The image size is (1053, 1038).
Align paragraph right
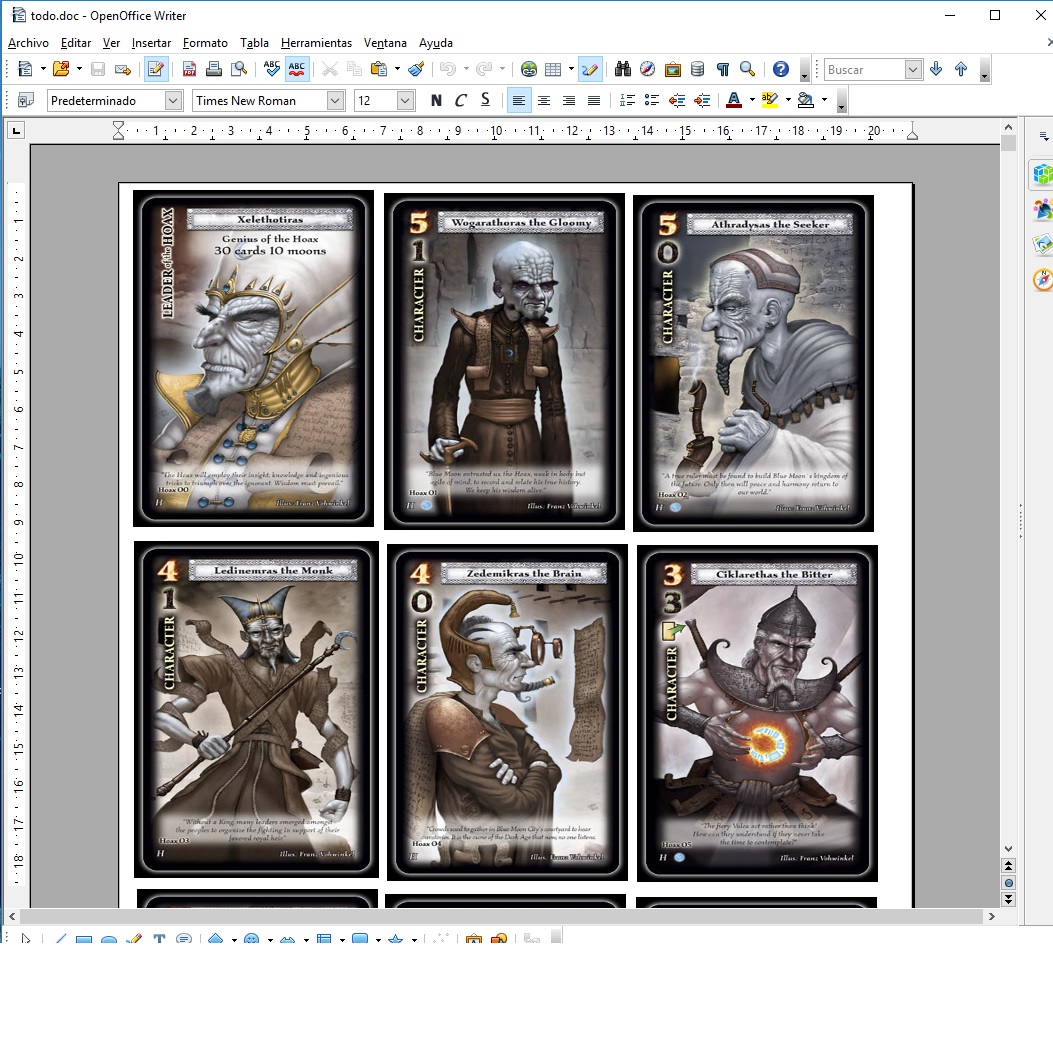tap(569, 101)
